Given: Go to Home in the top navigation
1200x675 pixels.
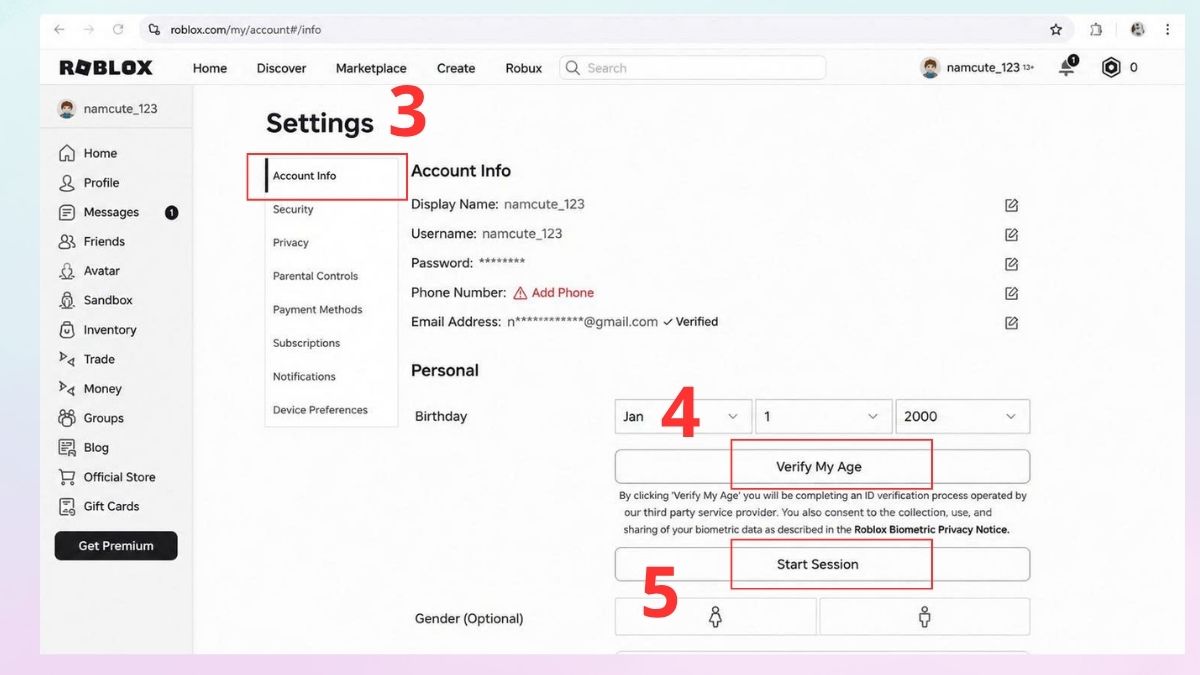Looking at the screenshot, I should click(x=210, y=68).
